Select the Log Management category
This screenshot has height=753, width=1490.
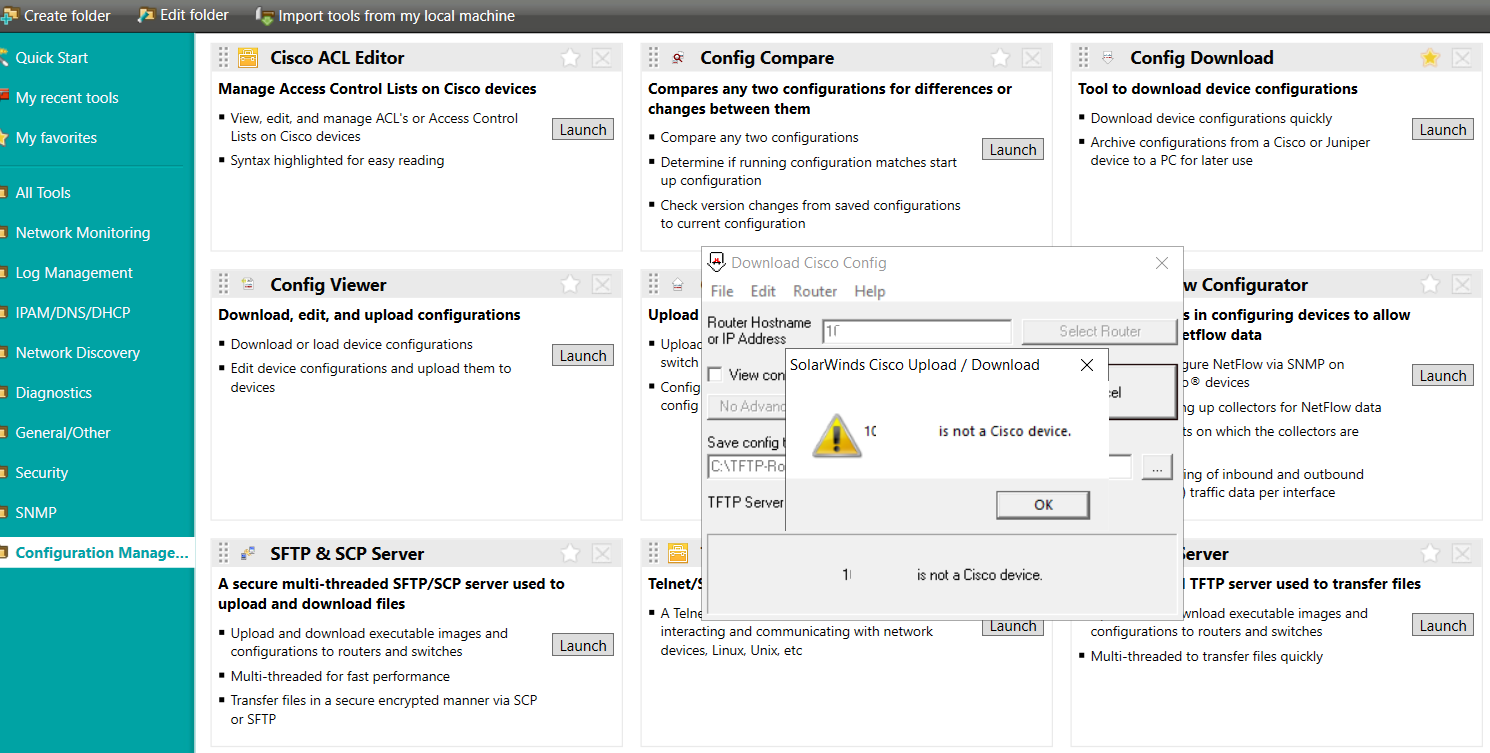click(74, 273)
